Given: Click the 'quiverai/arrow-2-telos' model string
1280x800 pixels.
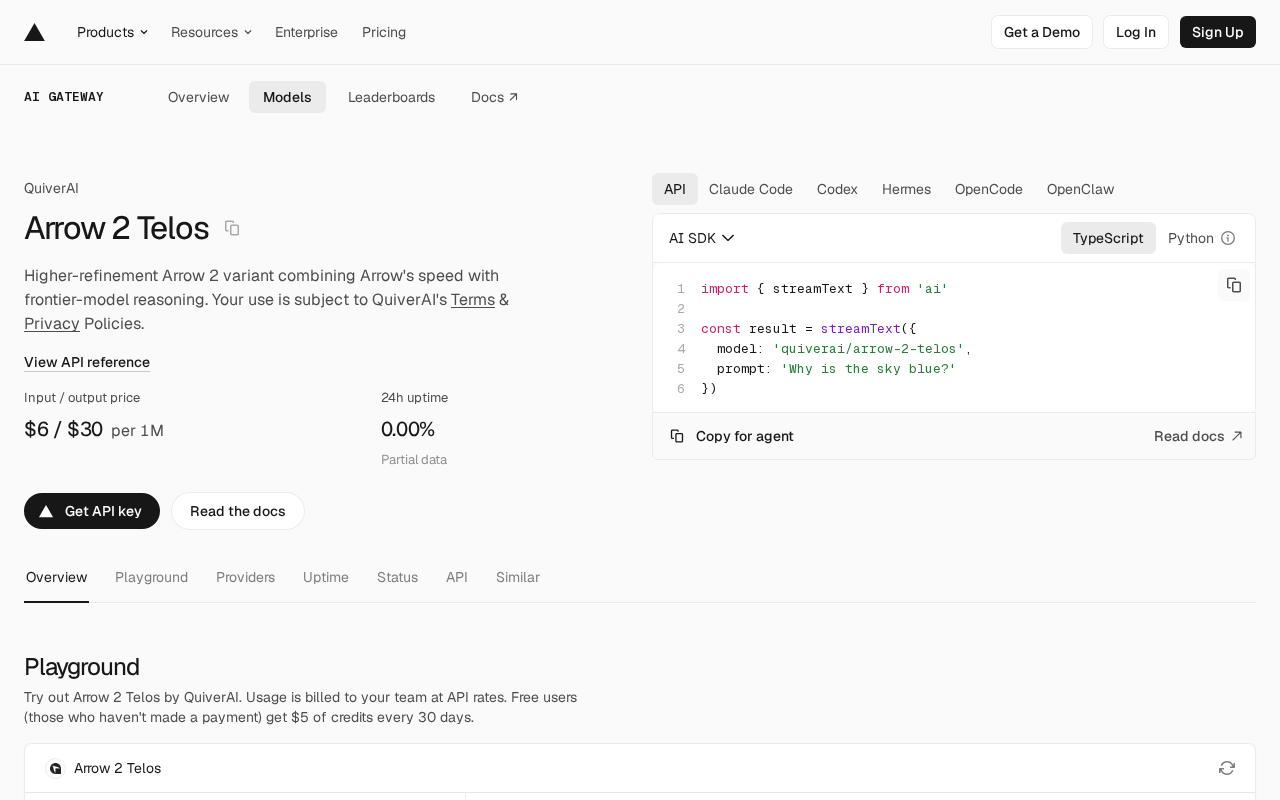Looking at the screenshot, I should pos(868,348).
